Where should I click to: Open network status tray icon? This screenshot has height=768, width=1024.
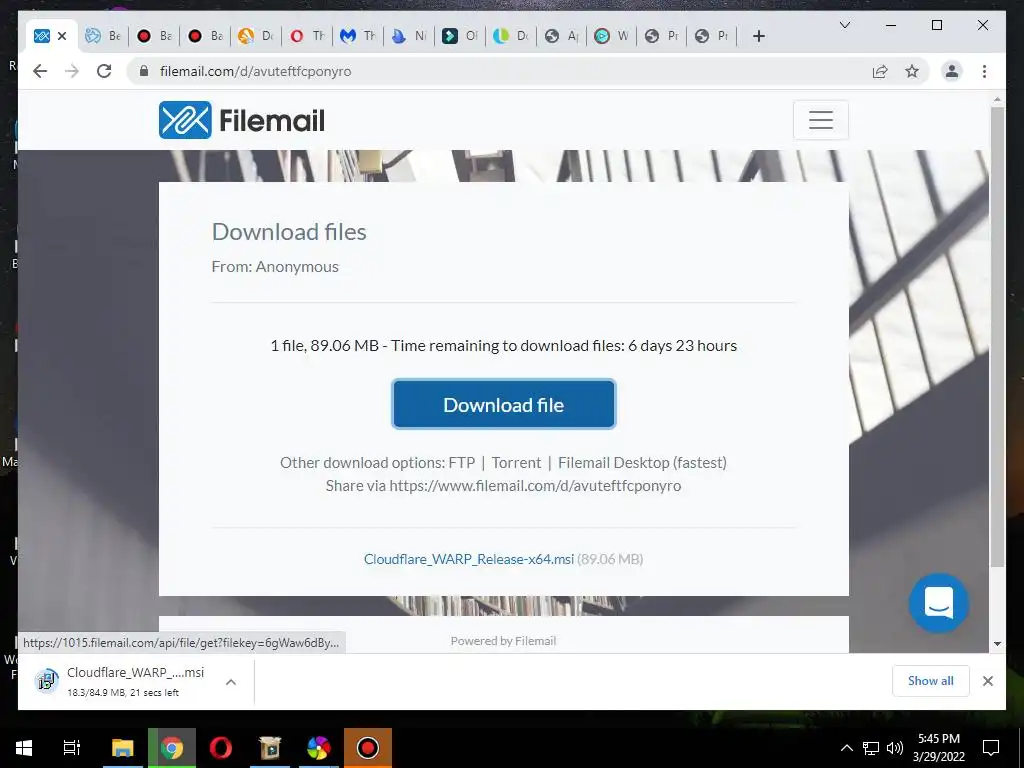point(871,748)
